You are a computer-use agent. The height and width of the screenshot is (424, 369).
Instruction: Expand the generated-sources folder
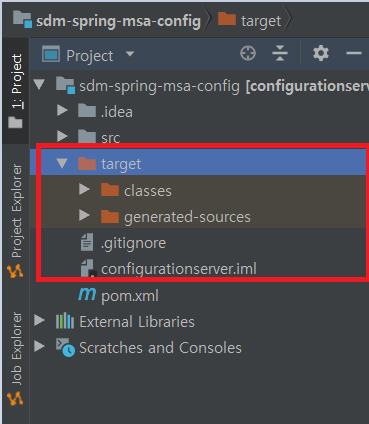[84, 215]
